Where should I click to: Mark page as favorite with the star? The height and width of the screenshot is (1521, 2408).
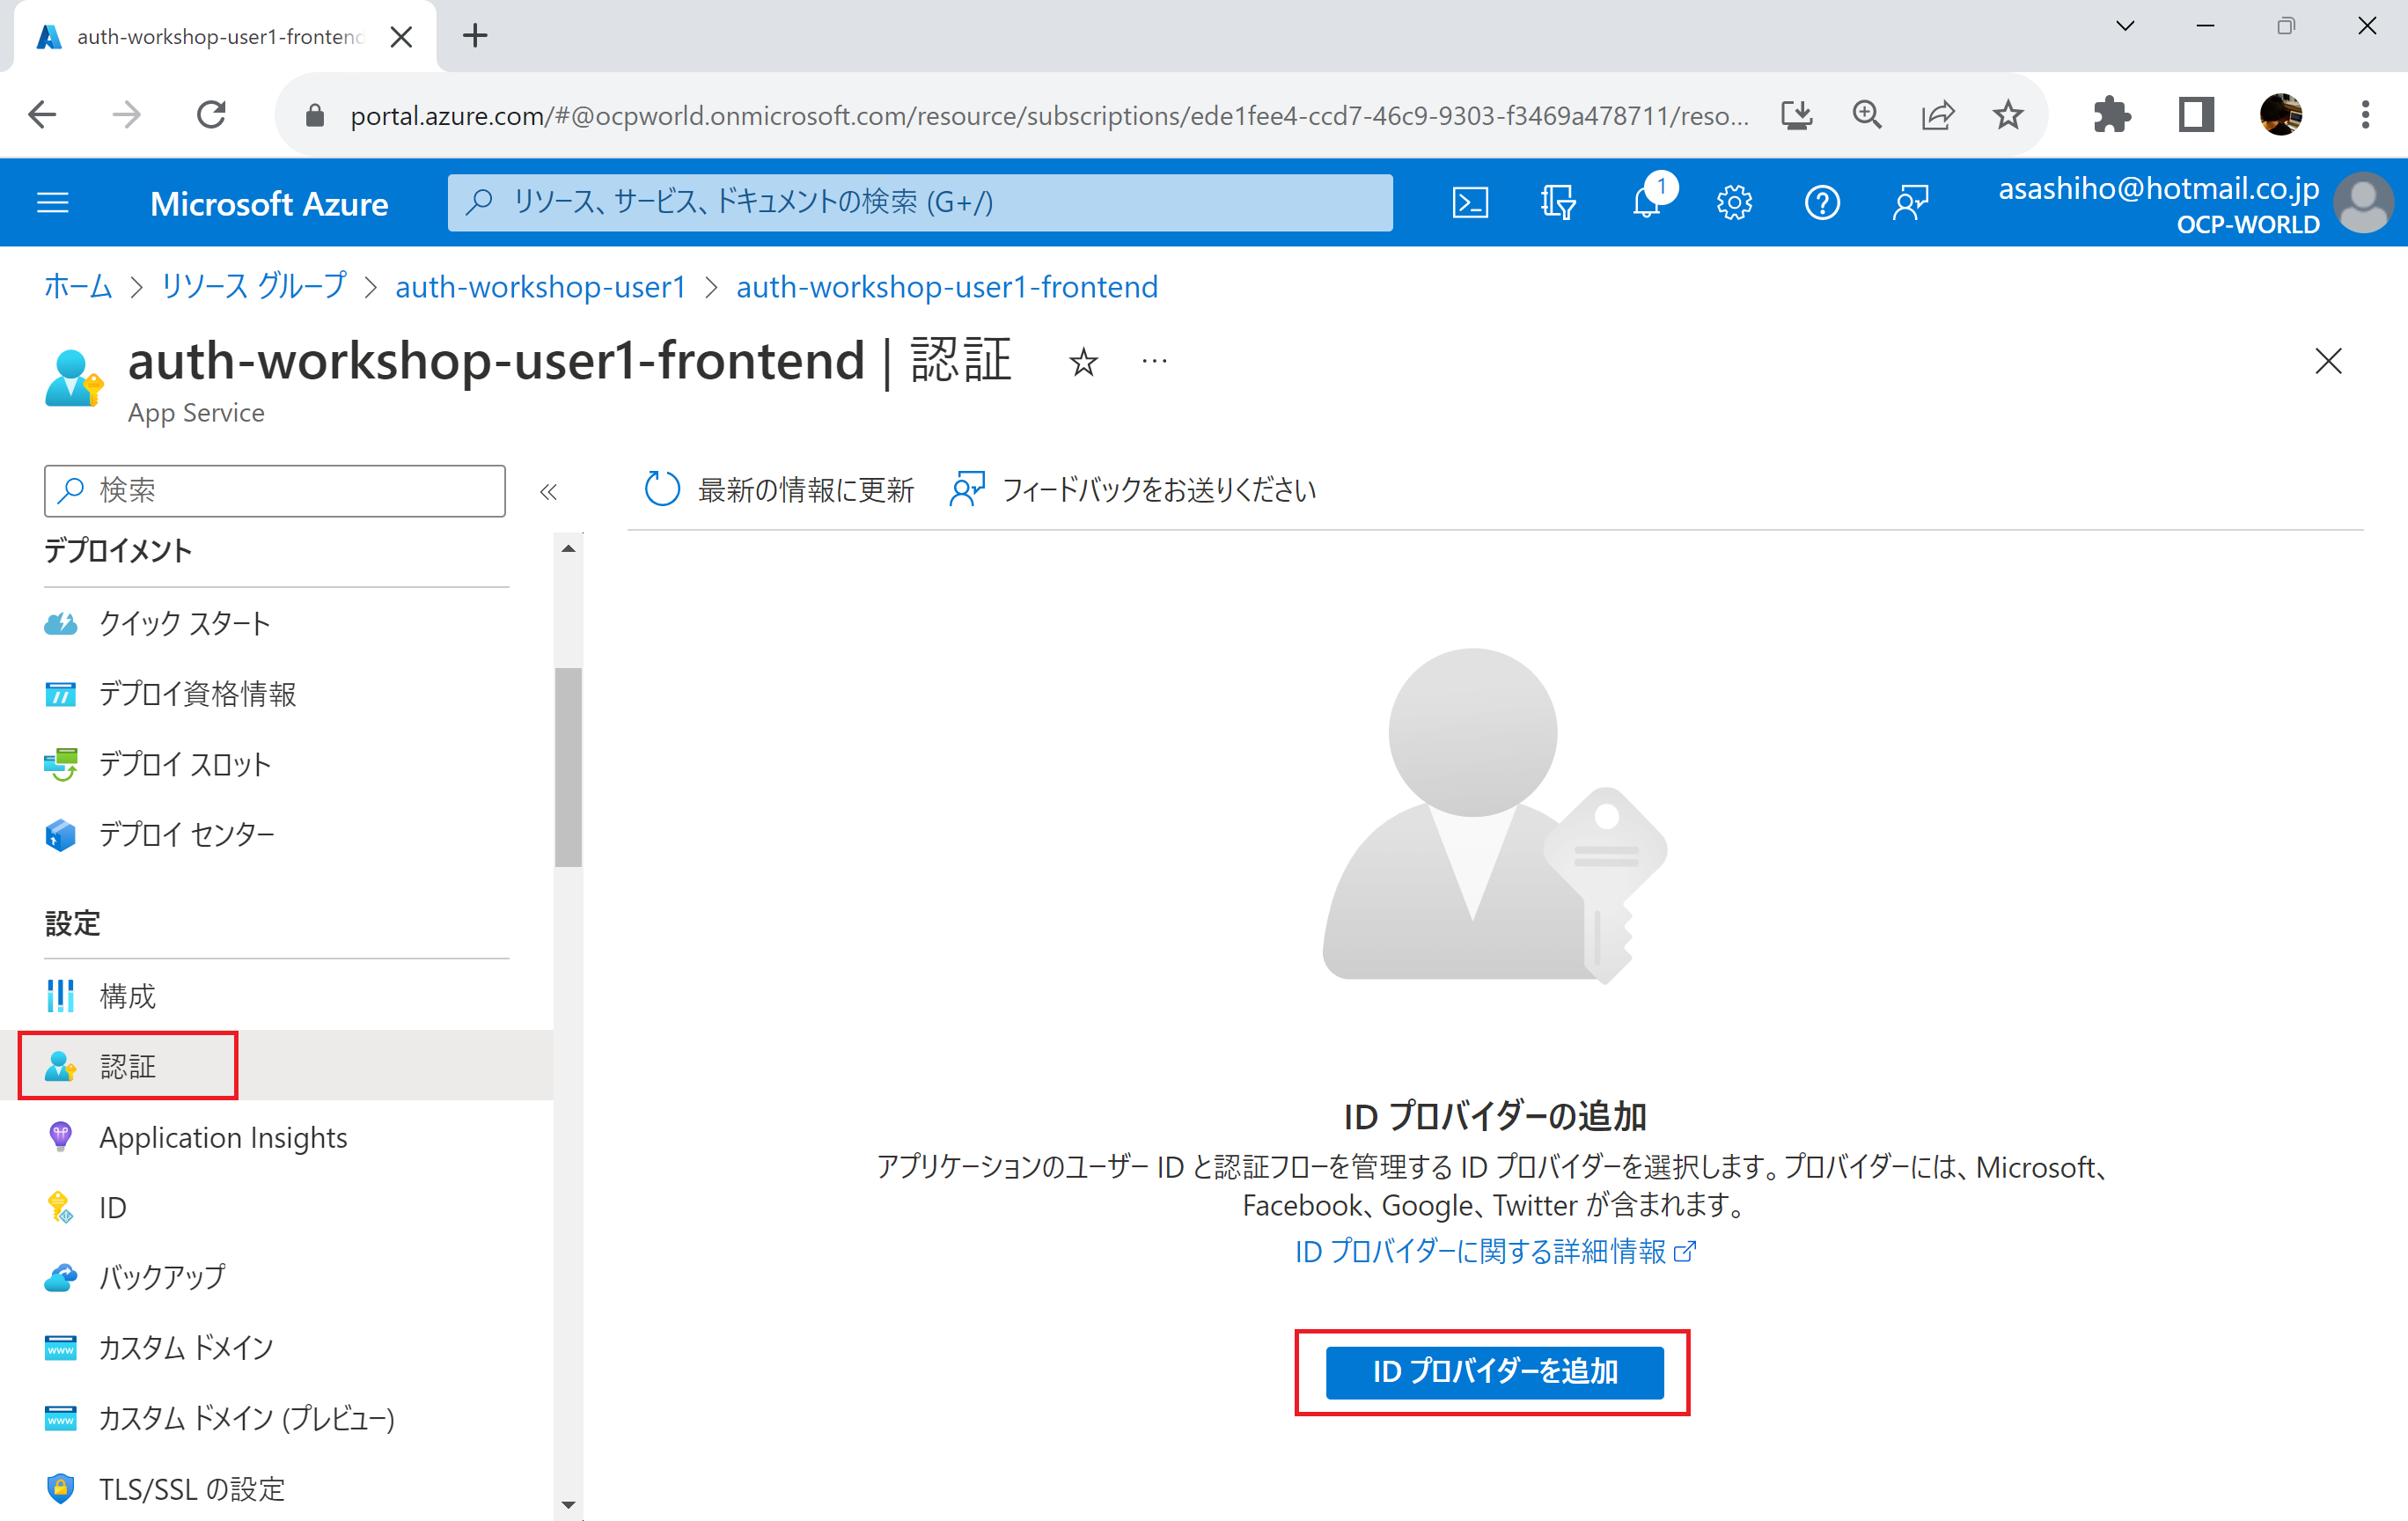click(1083, 362)
